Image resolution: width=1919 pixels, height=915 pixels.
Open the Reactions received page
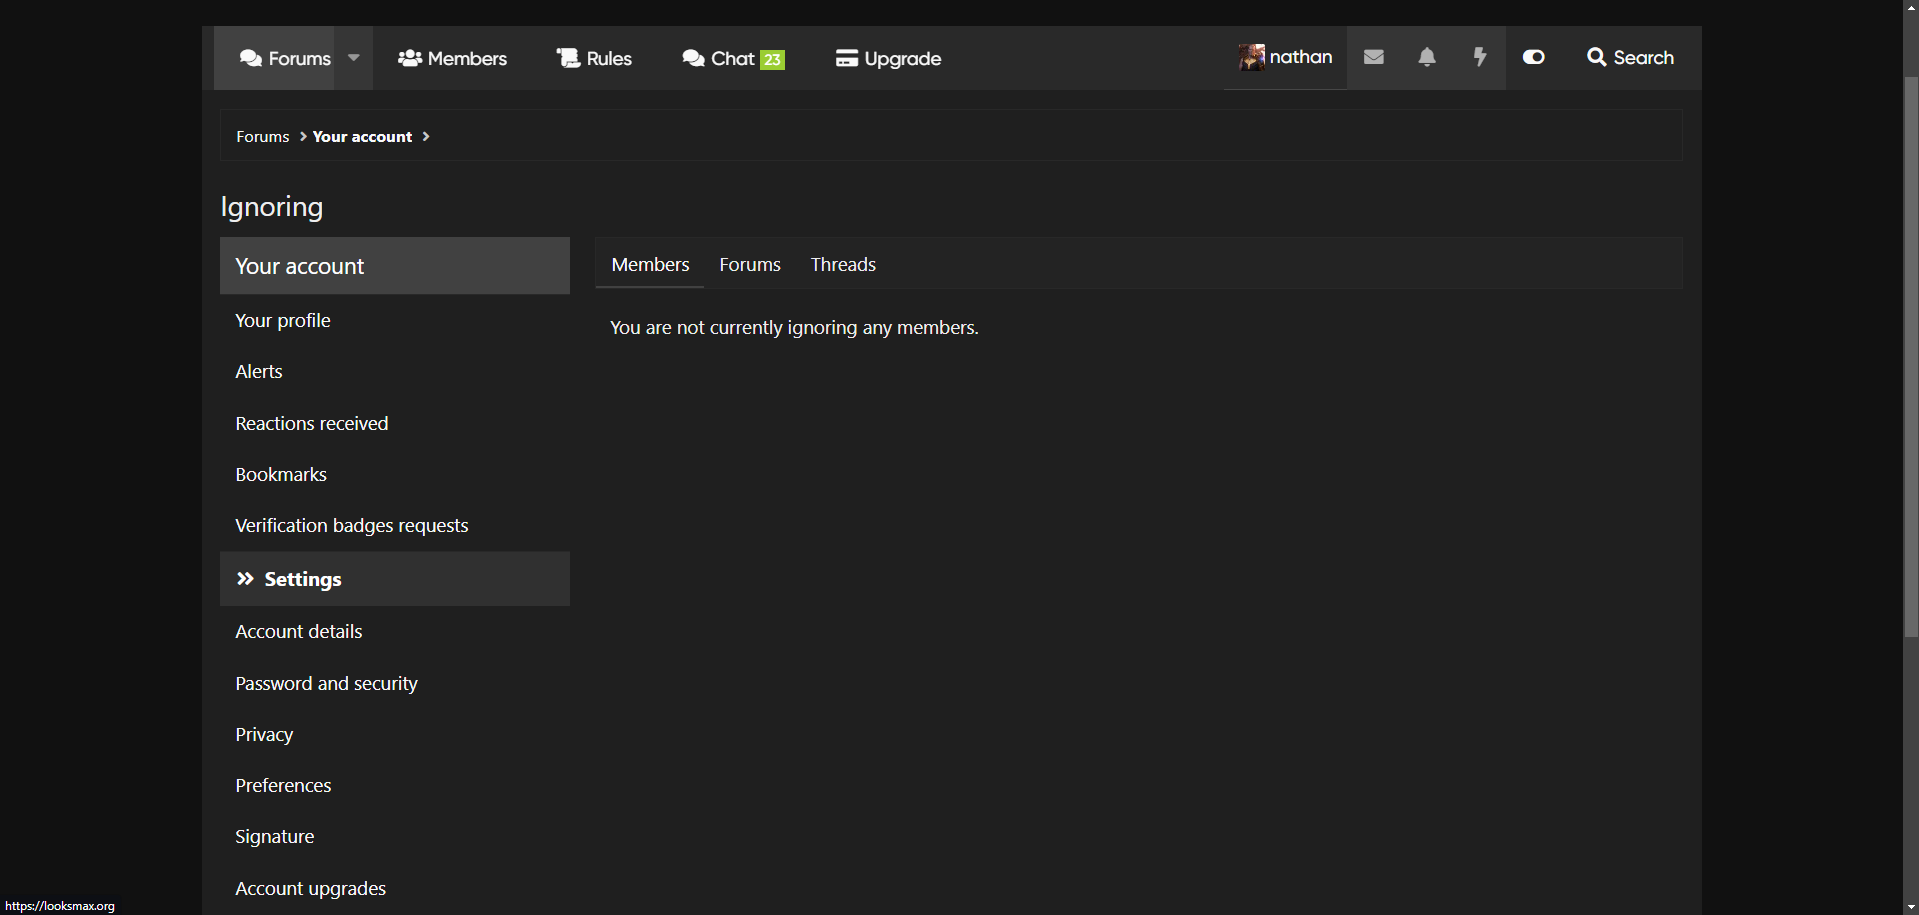[311, 423]
